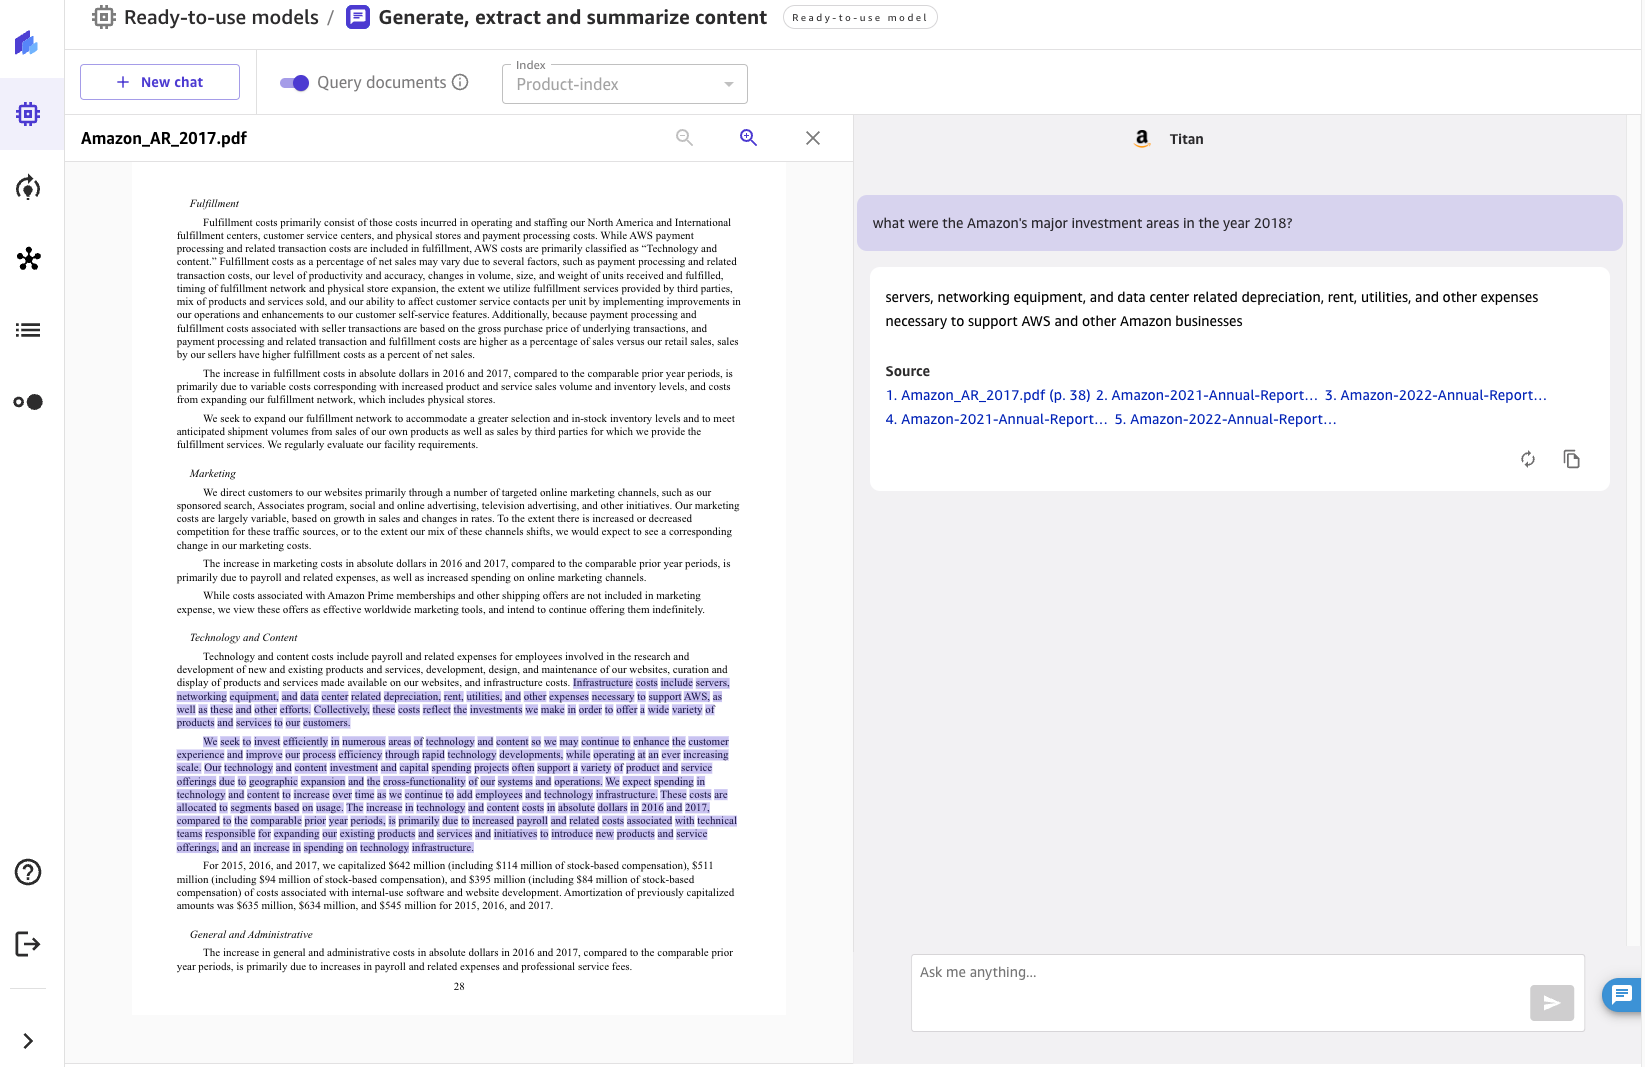
Task: Copy the response to clipboard
Action: (x=1572, y=459)
